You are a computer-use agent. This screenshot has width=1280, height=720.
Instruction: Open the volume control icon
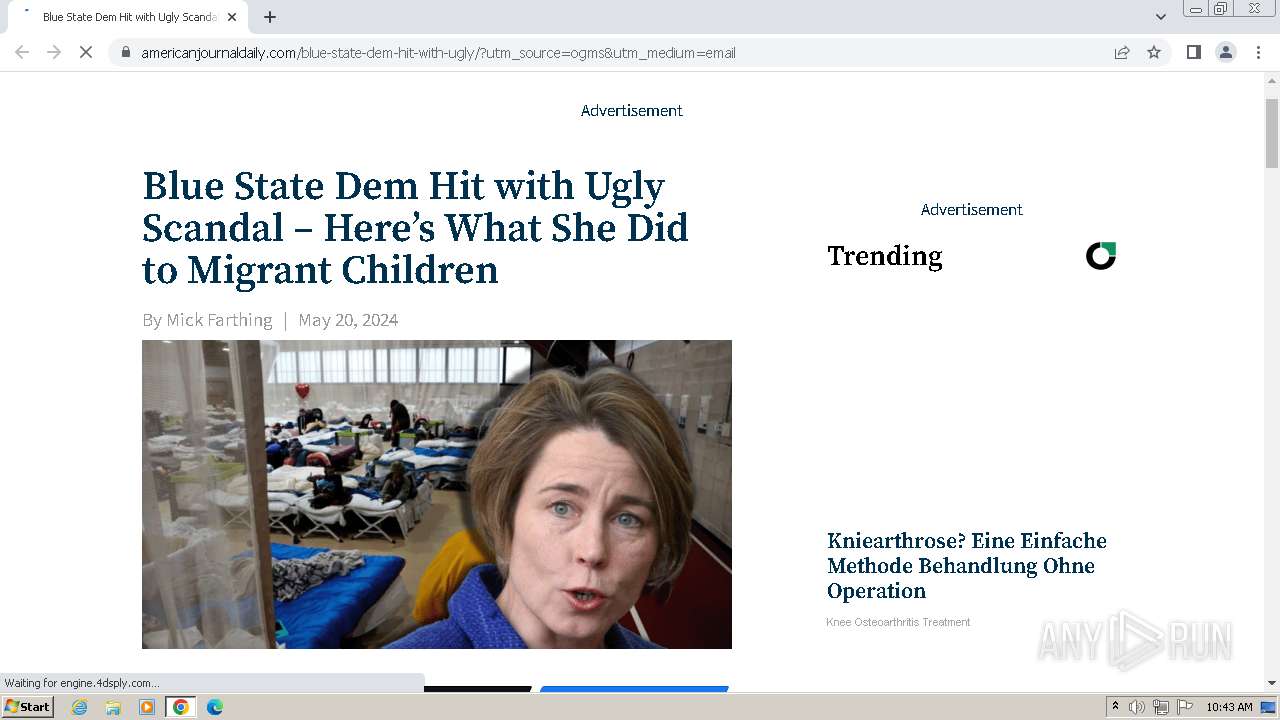(x=1137, y=707)
